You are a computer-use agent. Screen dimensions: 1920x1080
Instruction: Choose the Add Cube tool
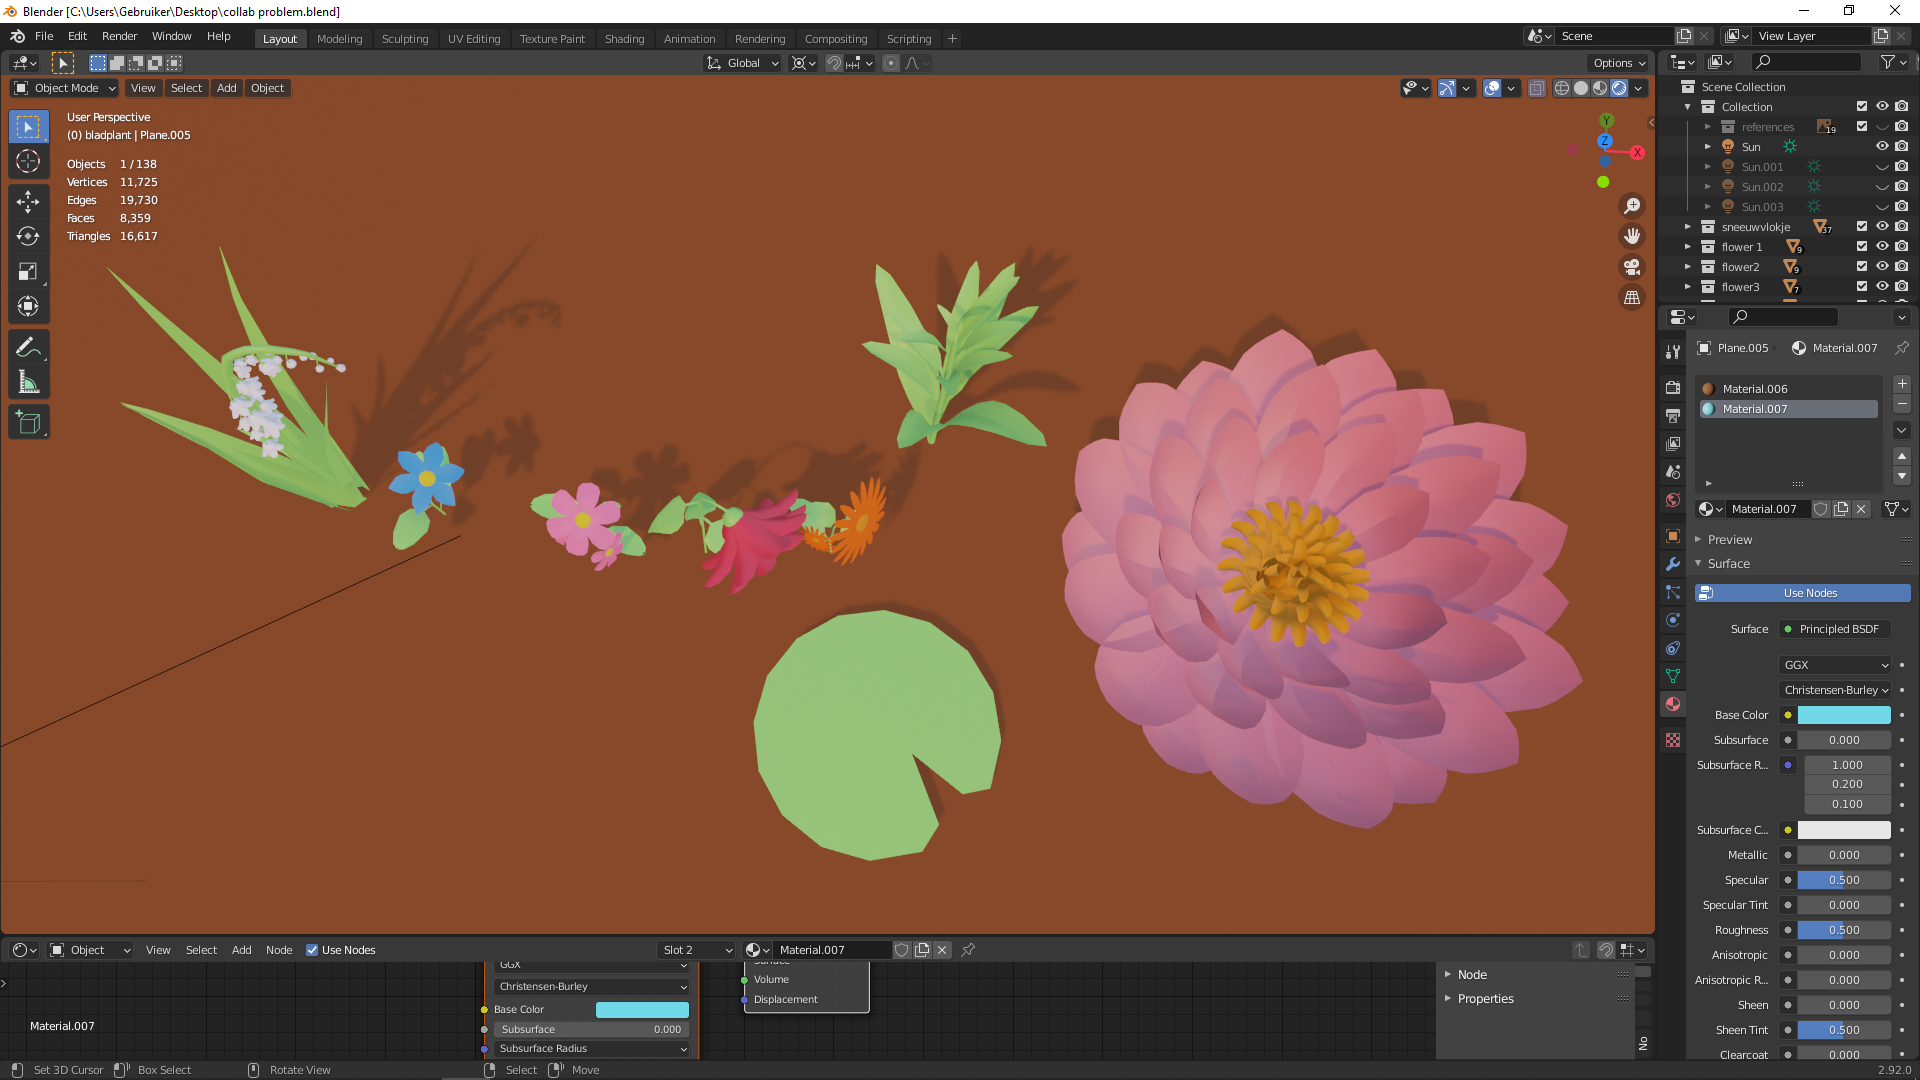[28, 423]
